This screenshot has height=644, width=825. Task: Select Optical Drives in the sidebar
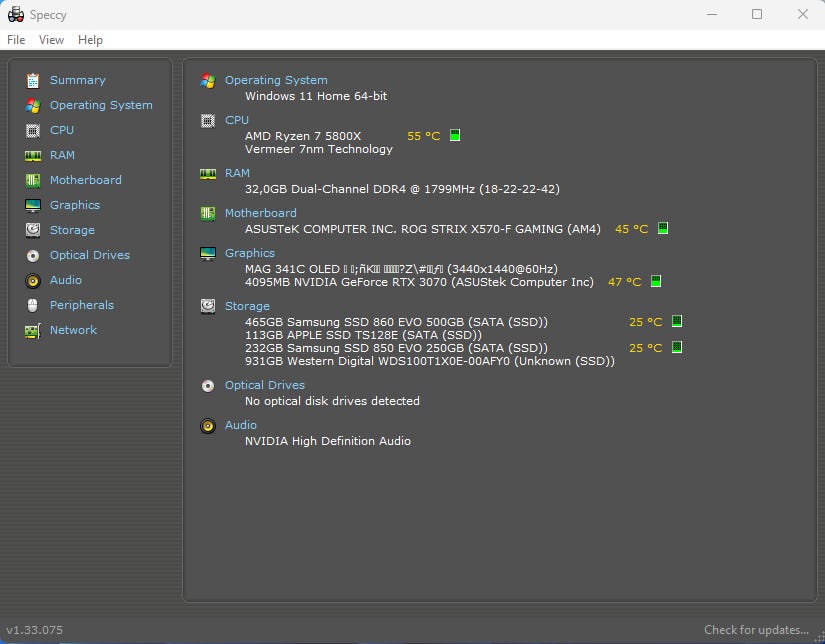(89, 255)
